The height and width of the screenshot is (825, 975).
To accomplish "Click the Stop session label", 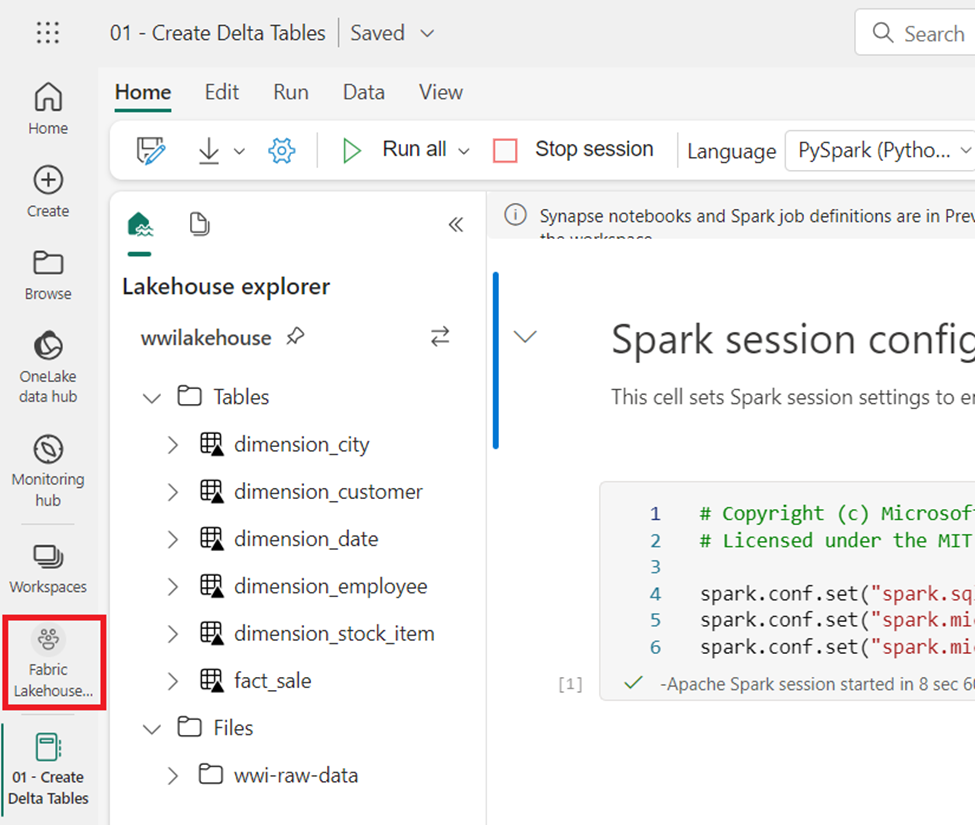I will (594, 149).
